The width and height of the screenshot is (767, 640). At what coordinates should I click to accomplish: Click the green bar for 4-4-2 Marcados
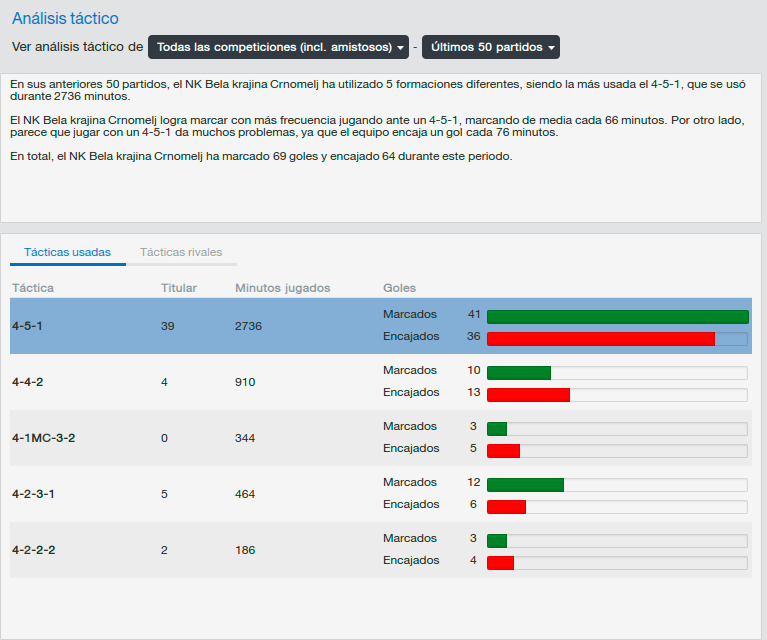(519, 373)
